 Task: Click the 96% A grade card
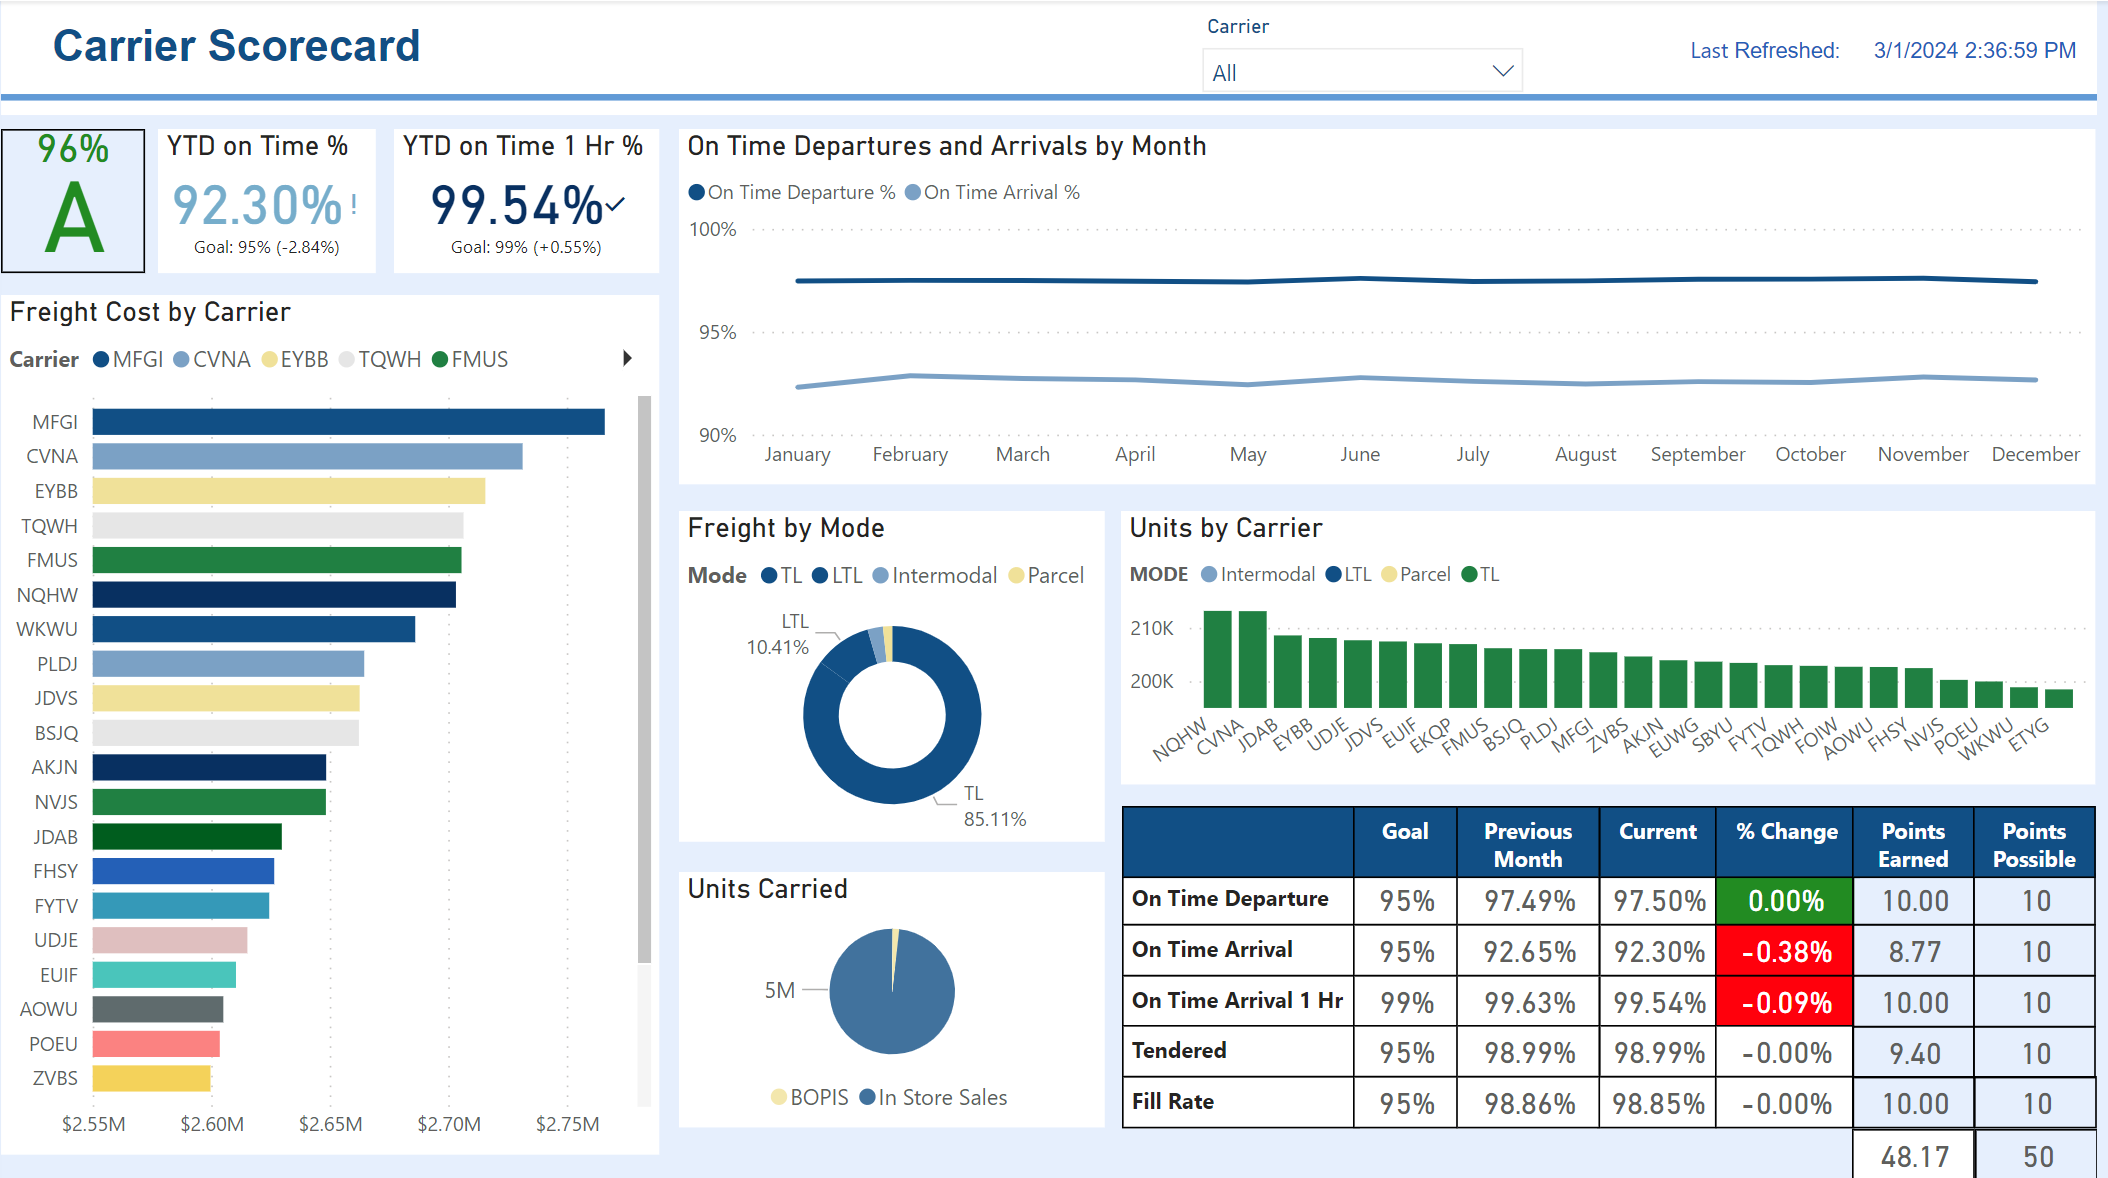(x=73, y=200)
